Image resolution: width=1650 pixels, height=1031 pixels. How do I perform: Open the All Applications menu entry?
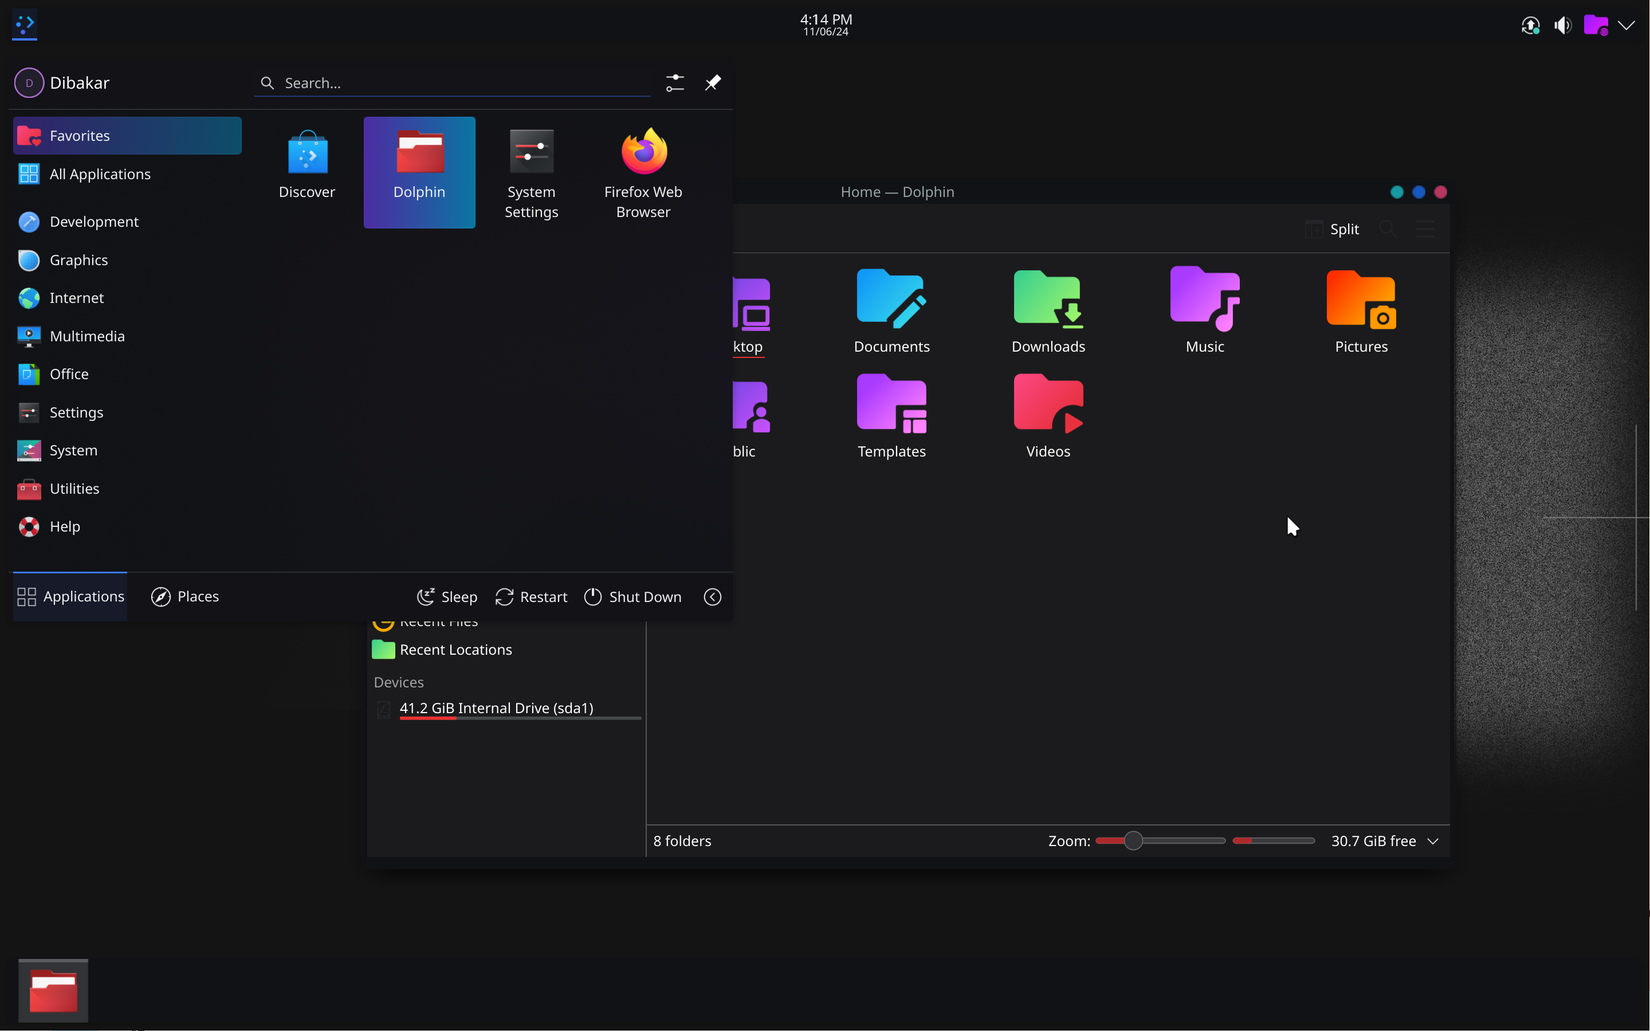[100, 173]
